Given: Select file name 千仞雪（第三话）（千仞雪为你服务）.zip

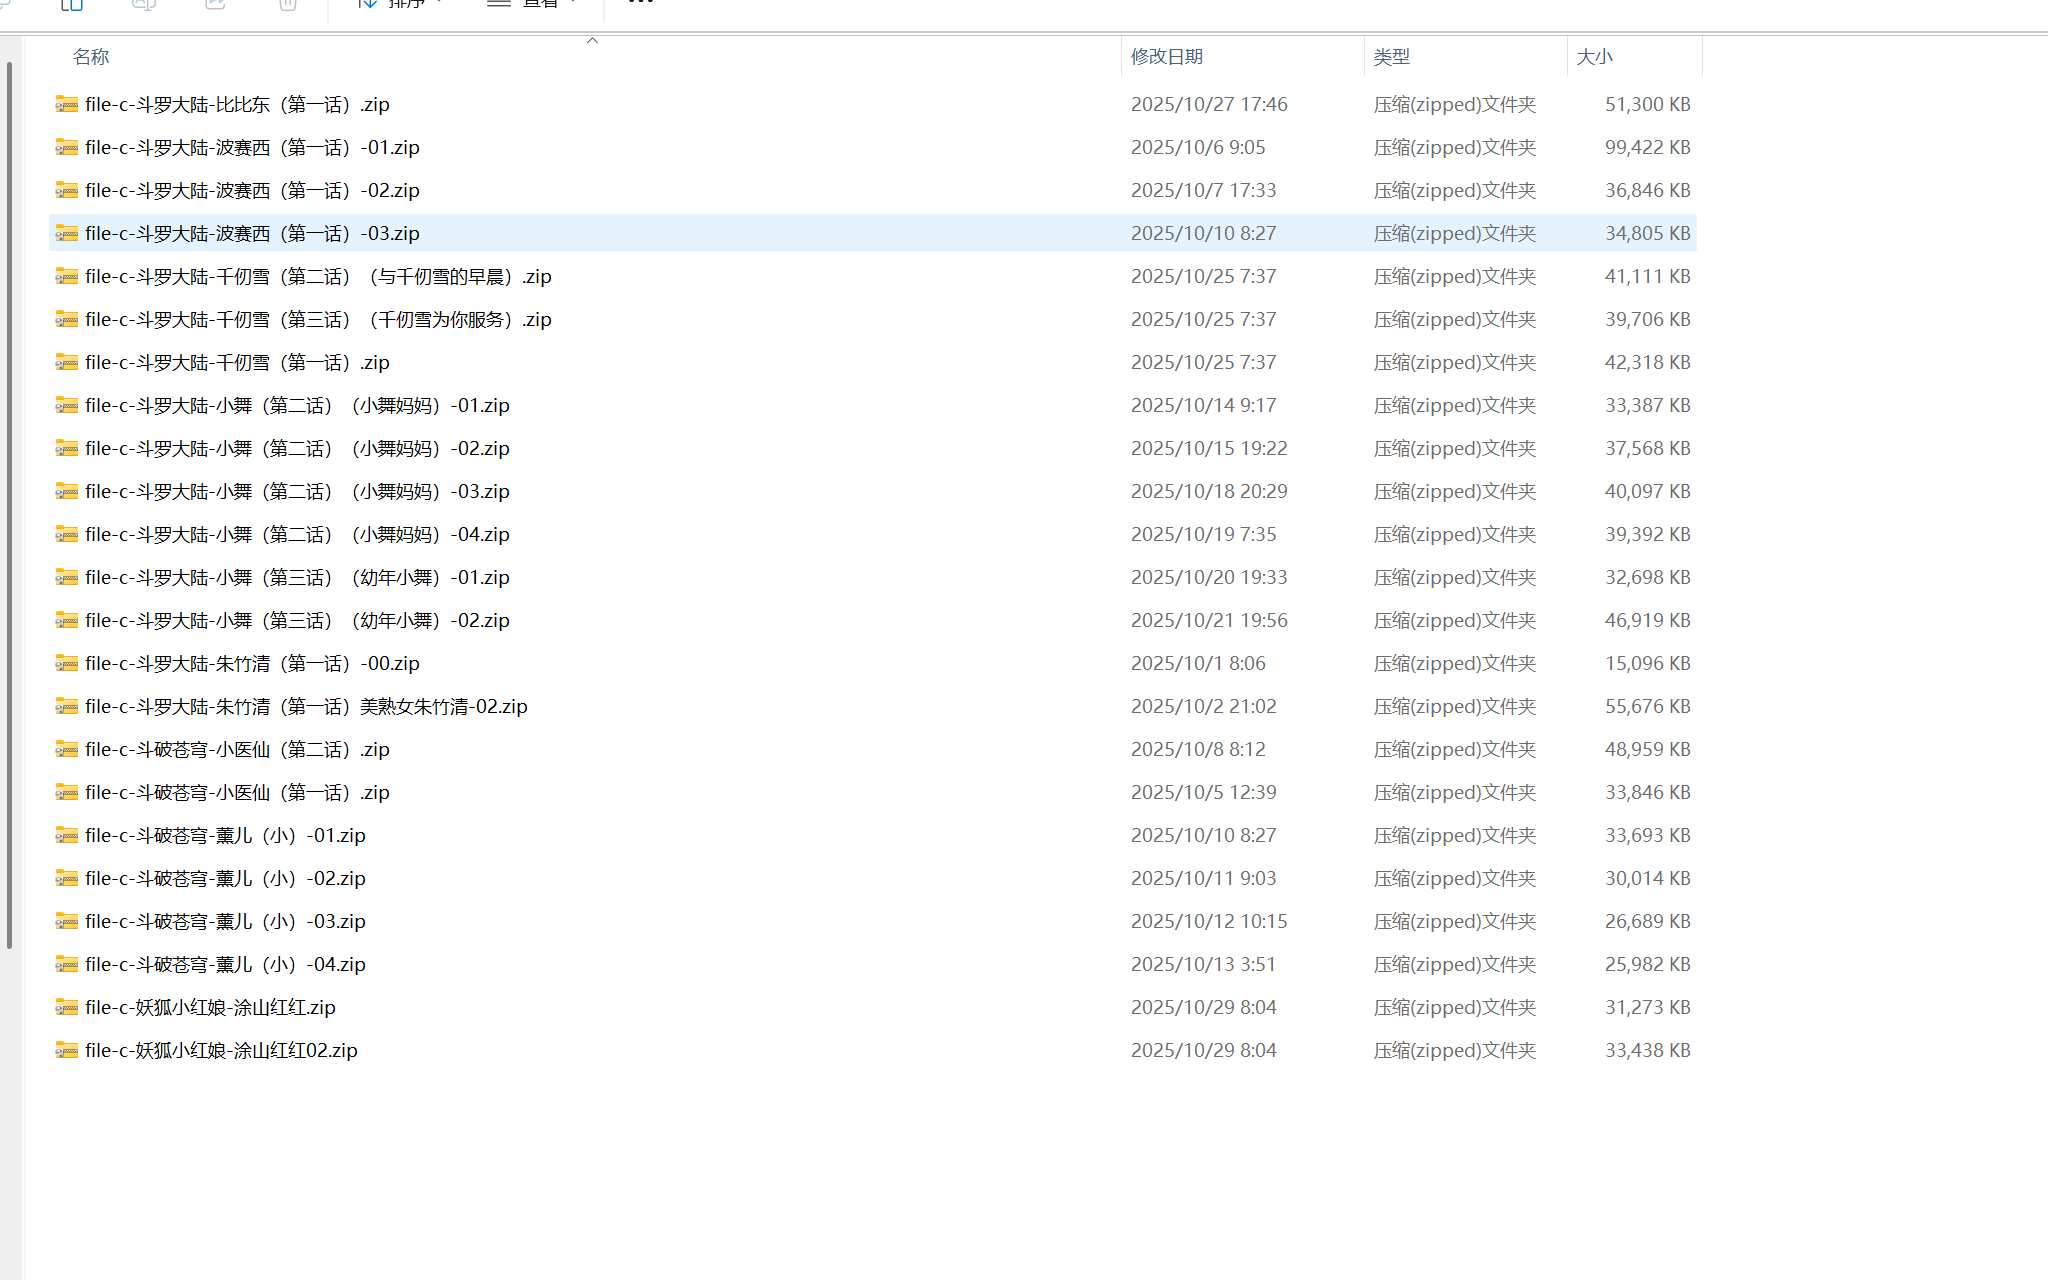Looking at the screenshot, I should 318,319.
